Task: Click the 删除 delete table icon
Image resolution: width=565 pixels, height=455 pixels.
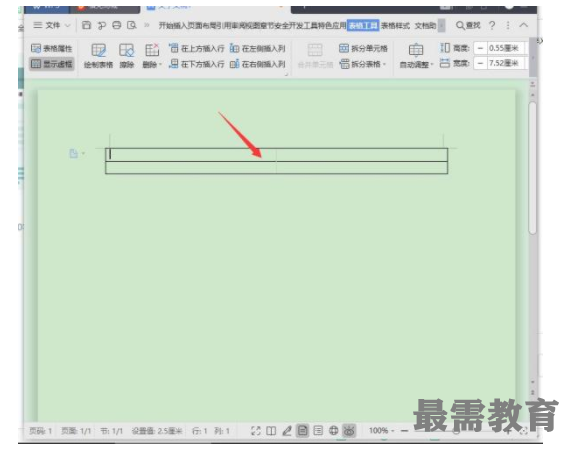Action: (x=152, y=50)
